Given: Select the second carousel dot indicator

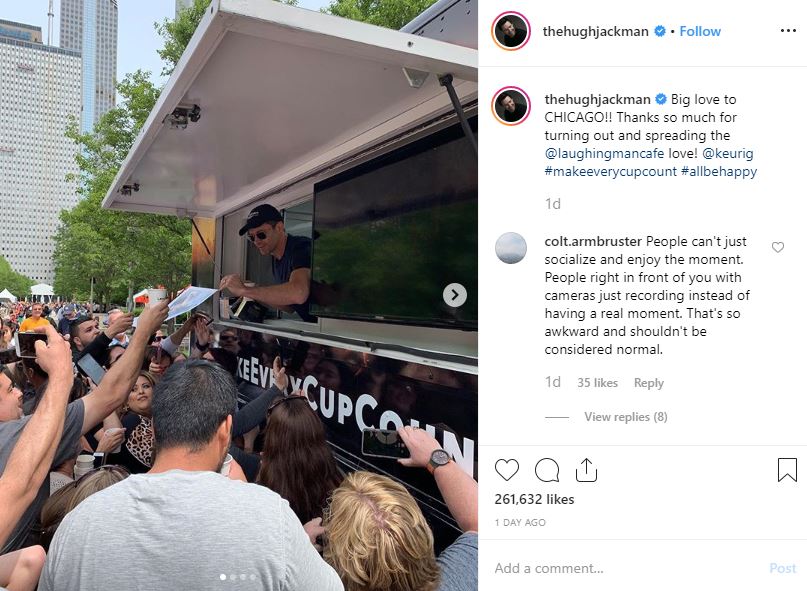Looking at the screenshot, I should coord(233,577).
